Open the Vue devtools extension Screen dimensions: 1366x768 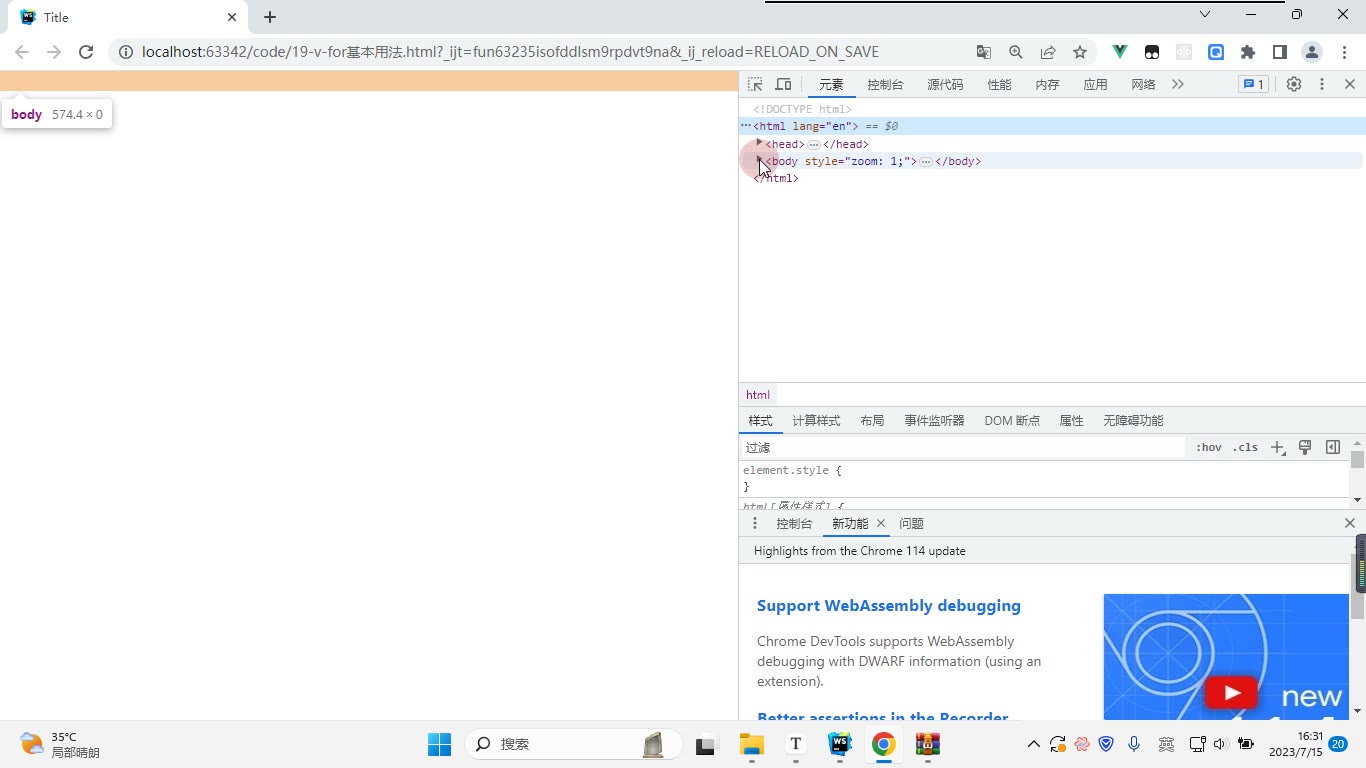[1120, 52]
